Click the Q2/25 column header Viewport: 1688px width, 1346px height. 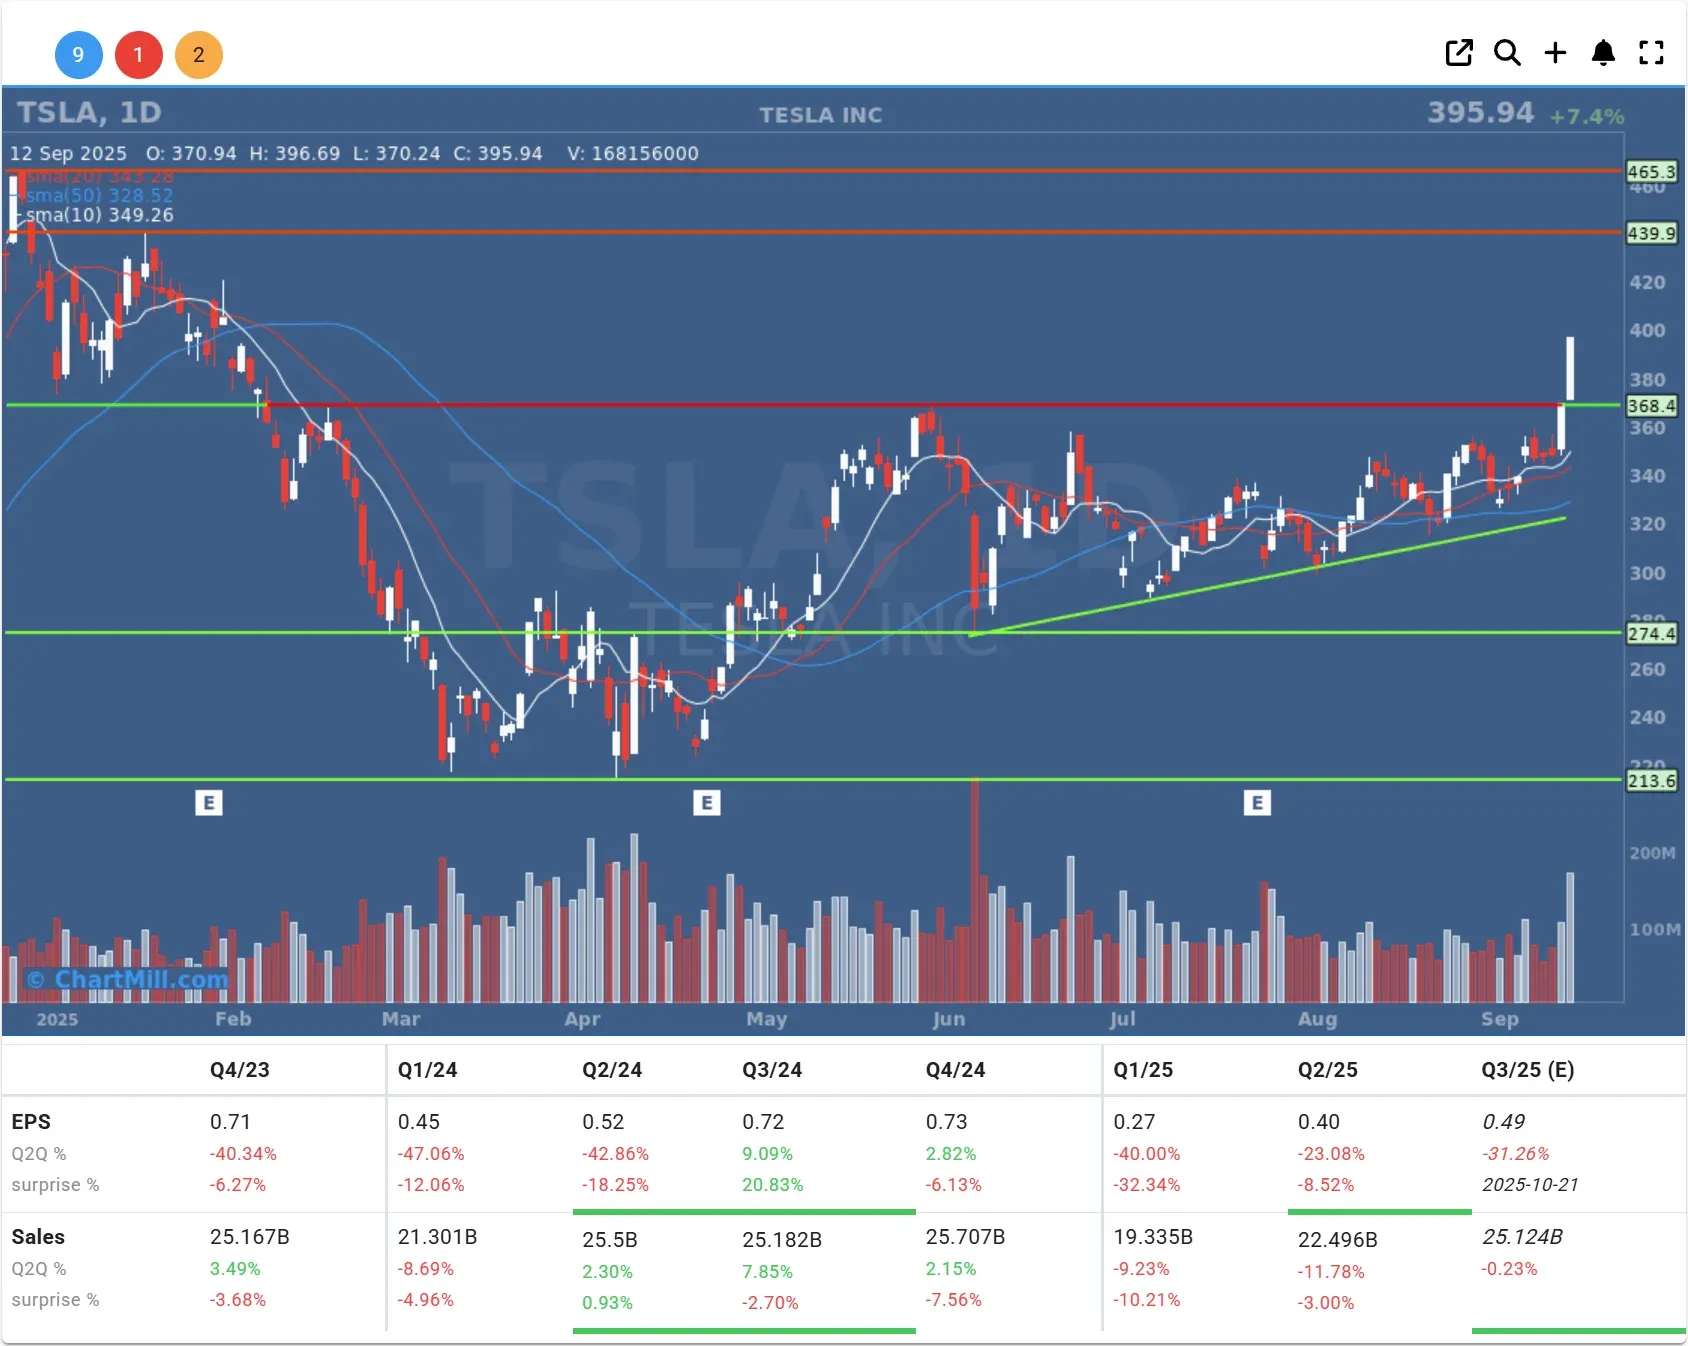[1328, 1069]
